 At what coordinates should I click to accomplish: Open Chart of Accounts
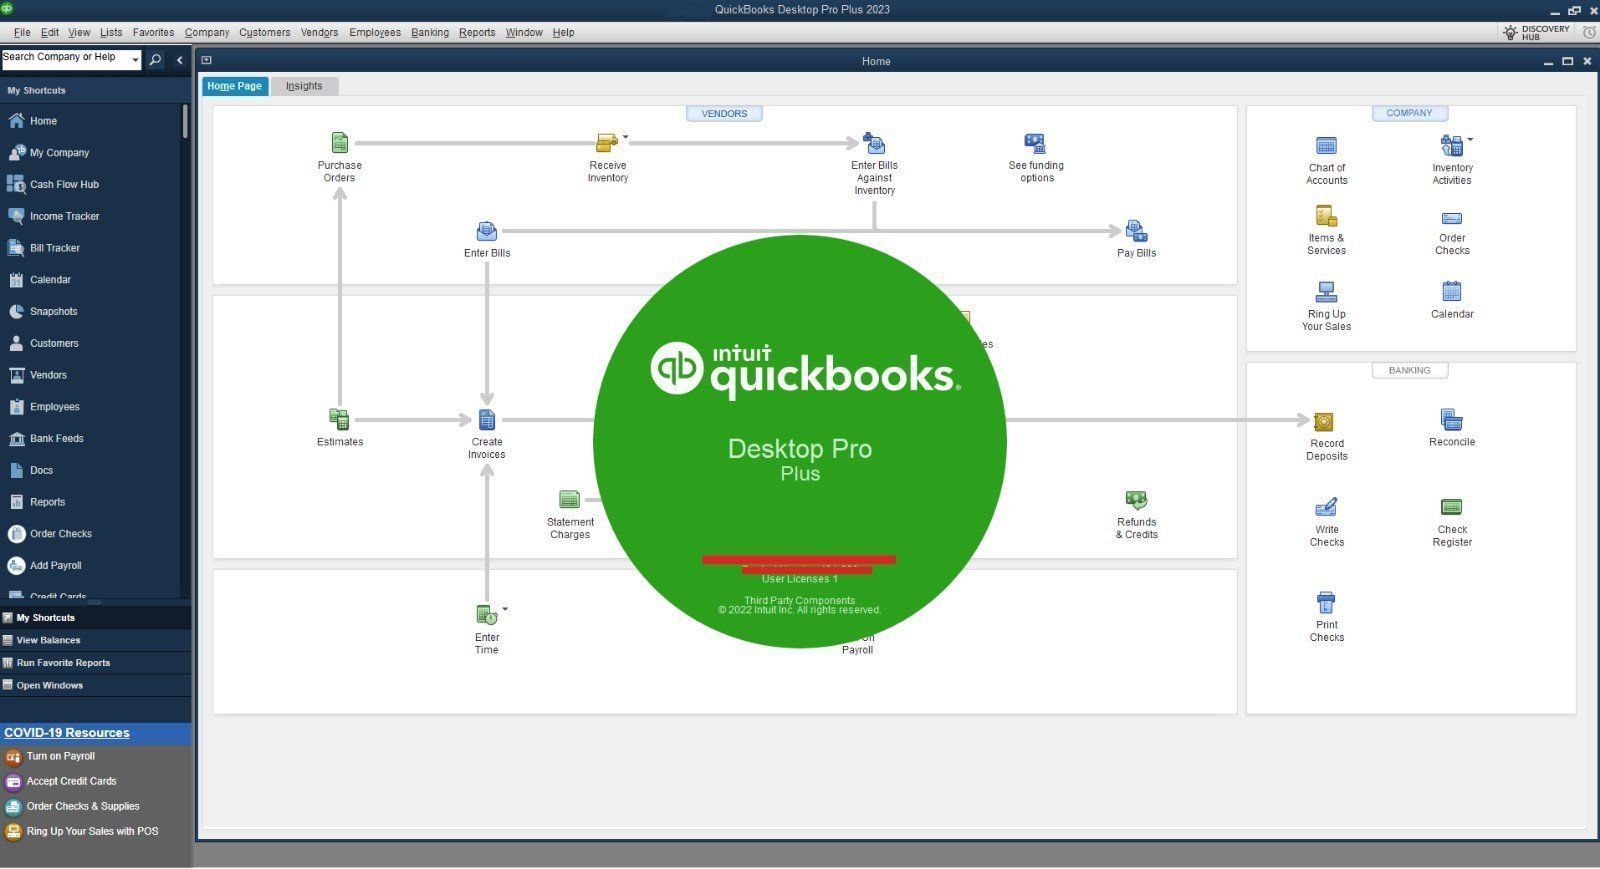tap(1326, 146)
